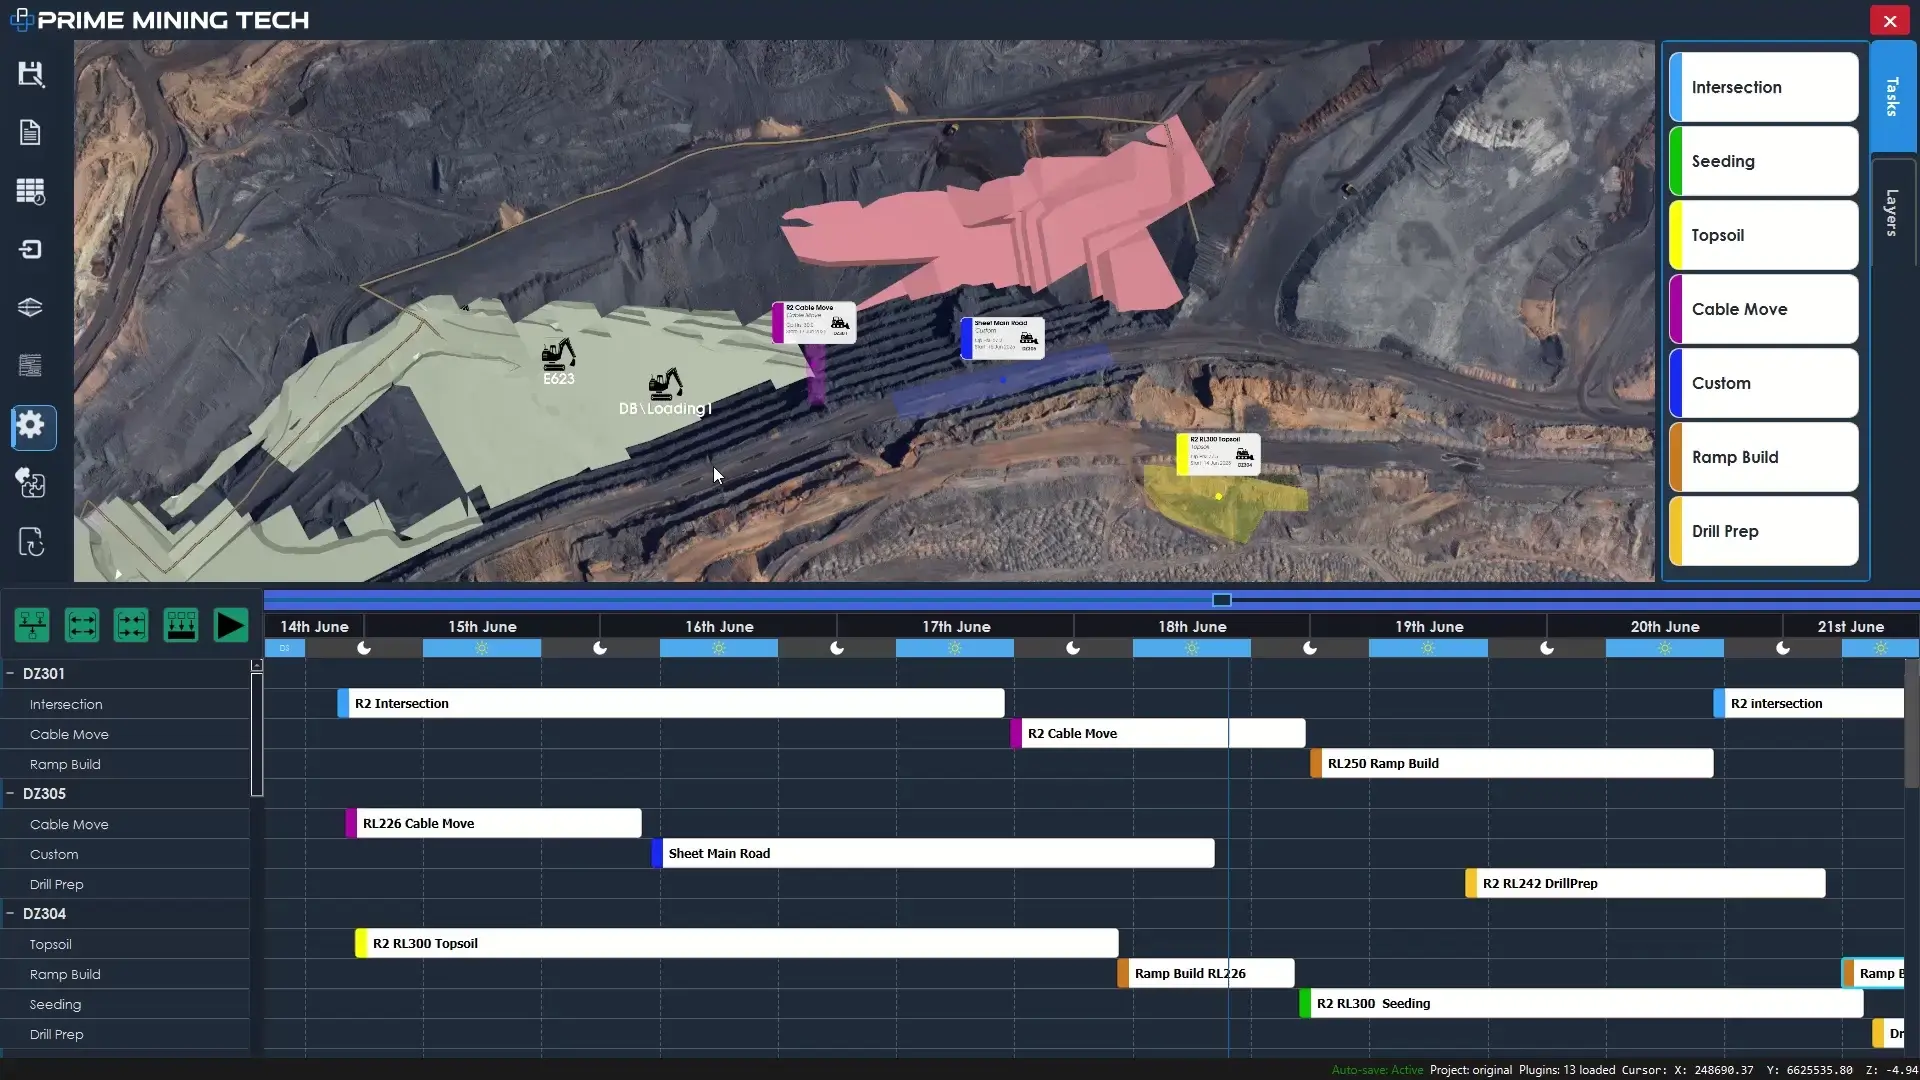1920x1080 pixels.
Task: Click the compress inward arrows timeline button
Action: pos(131,626)
